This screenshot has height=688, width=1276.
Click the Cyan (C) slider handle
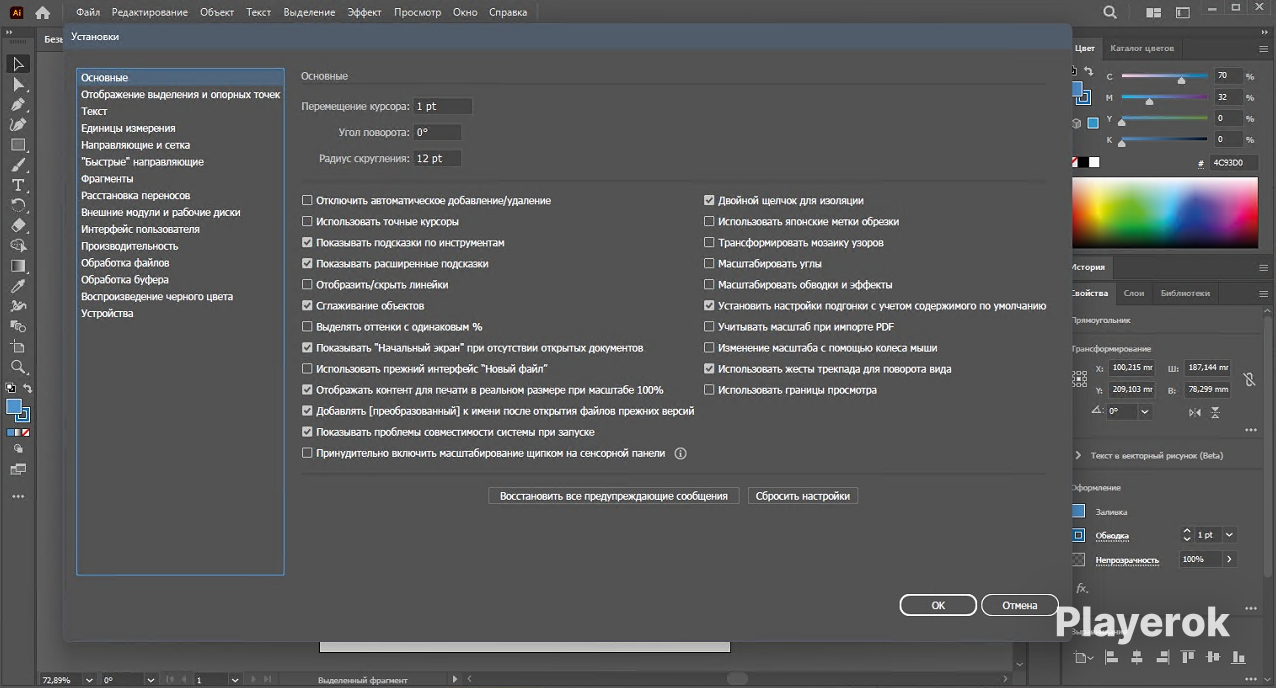click(1181, 79)
